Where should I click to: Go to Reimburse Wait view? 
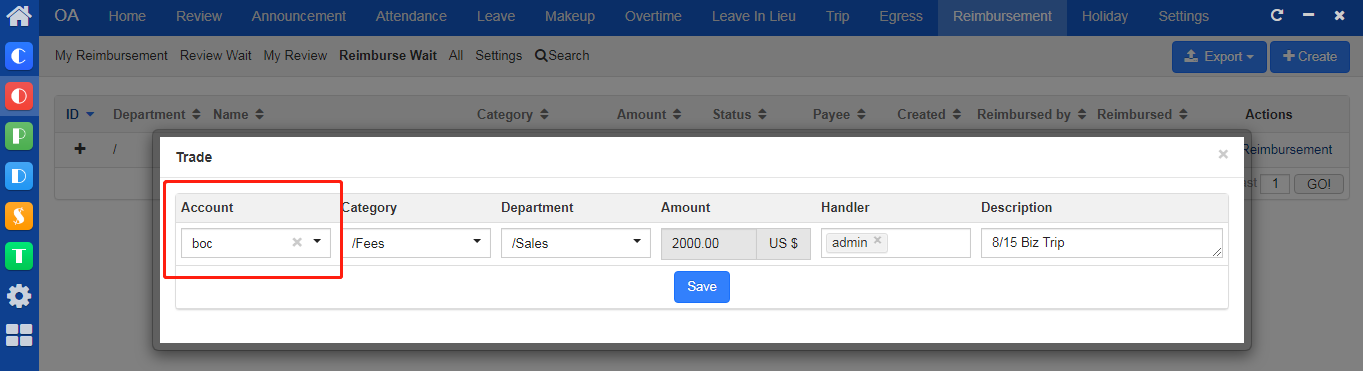[x=388, y=56]
